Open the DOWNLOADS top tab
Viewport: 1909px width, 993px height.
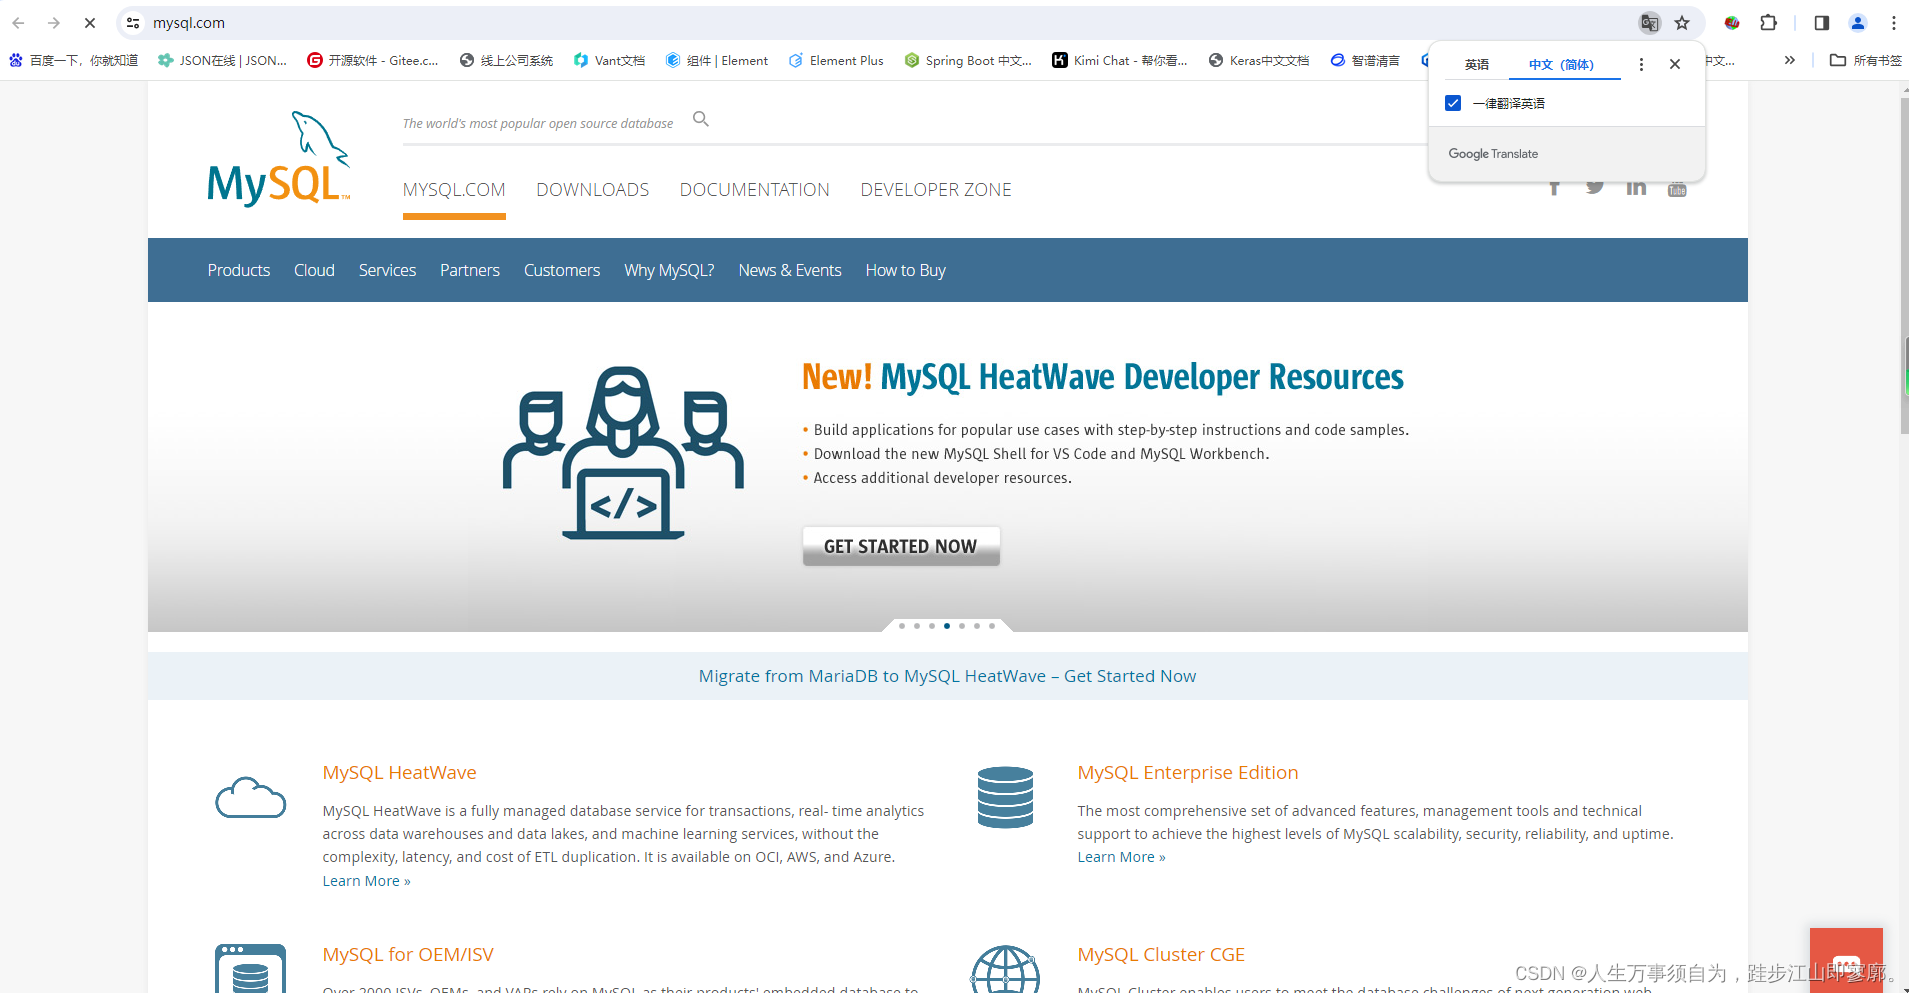[593, 190]
